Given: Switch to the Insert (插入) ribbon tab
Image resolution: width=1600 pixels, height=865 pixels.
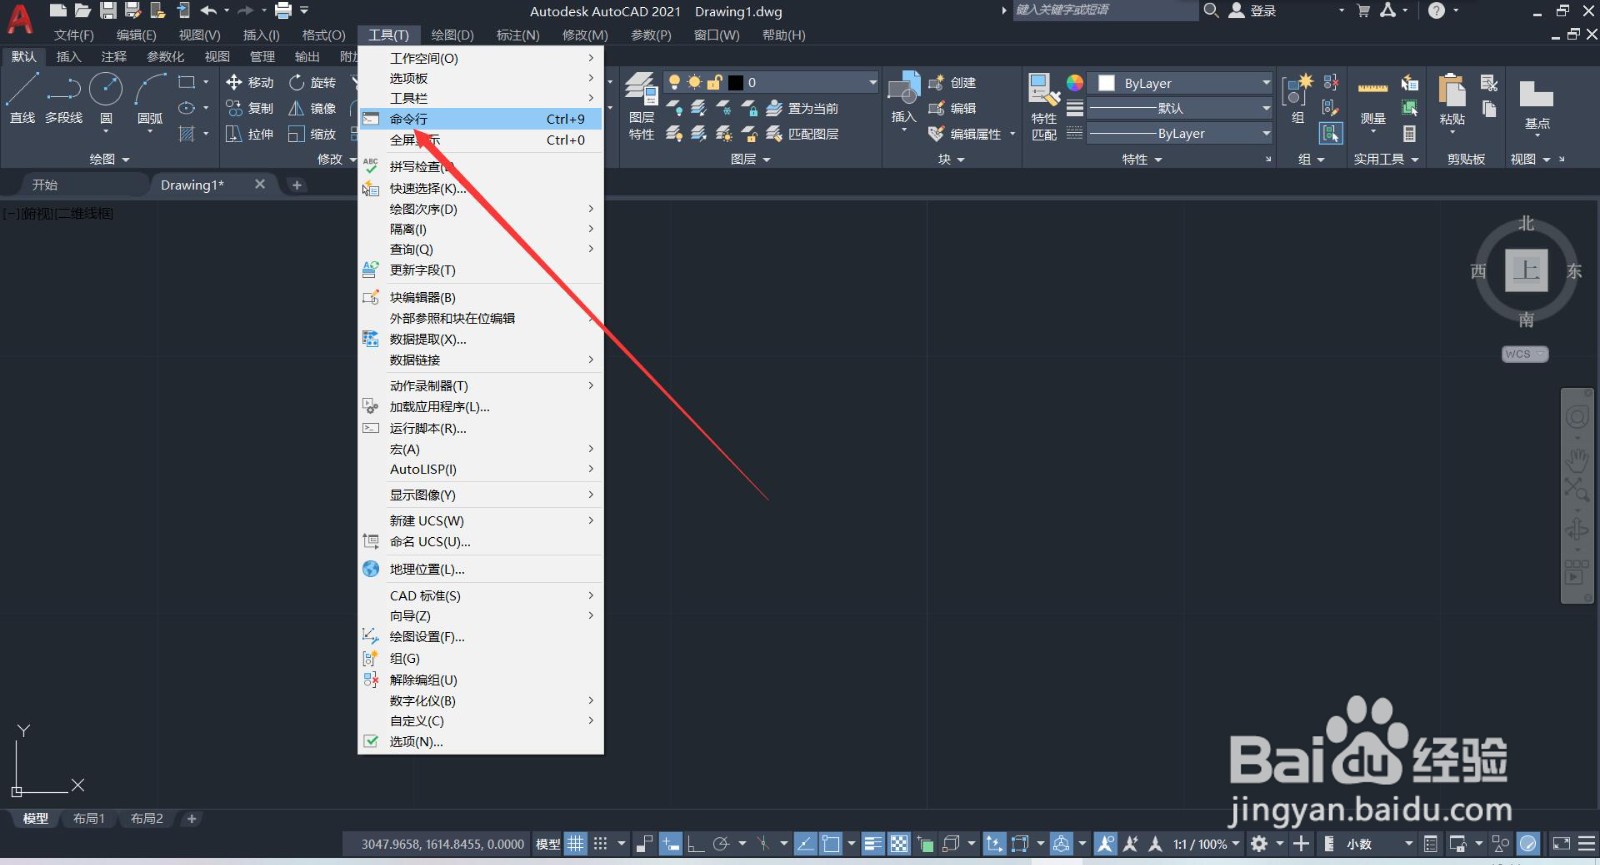Looking at the screenshot, I should 68,57.
